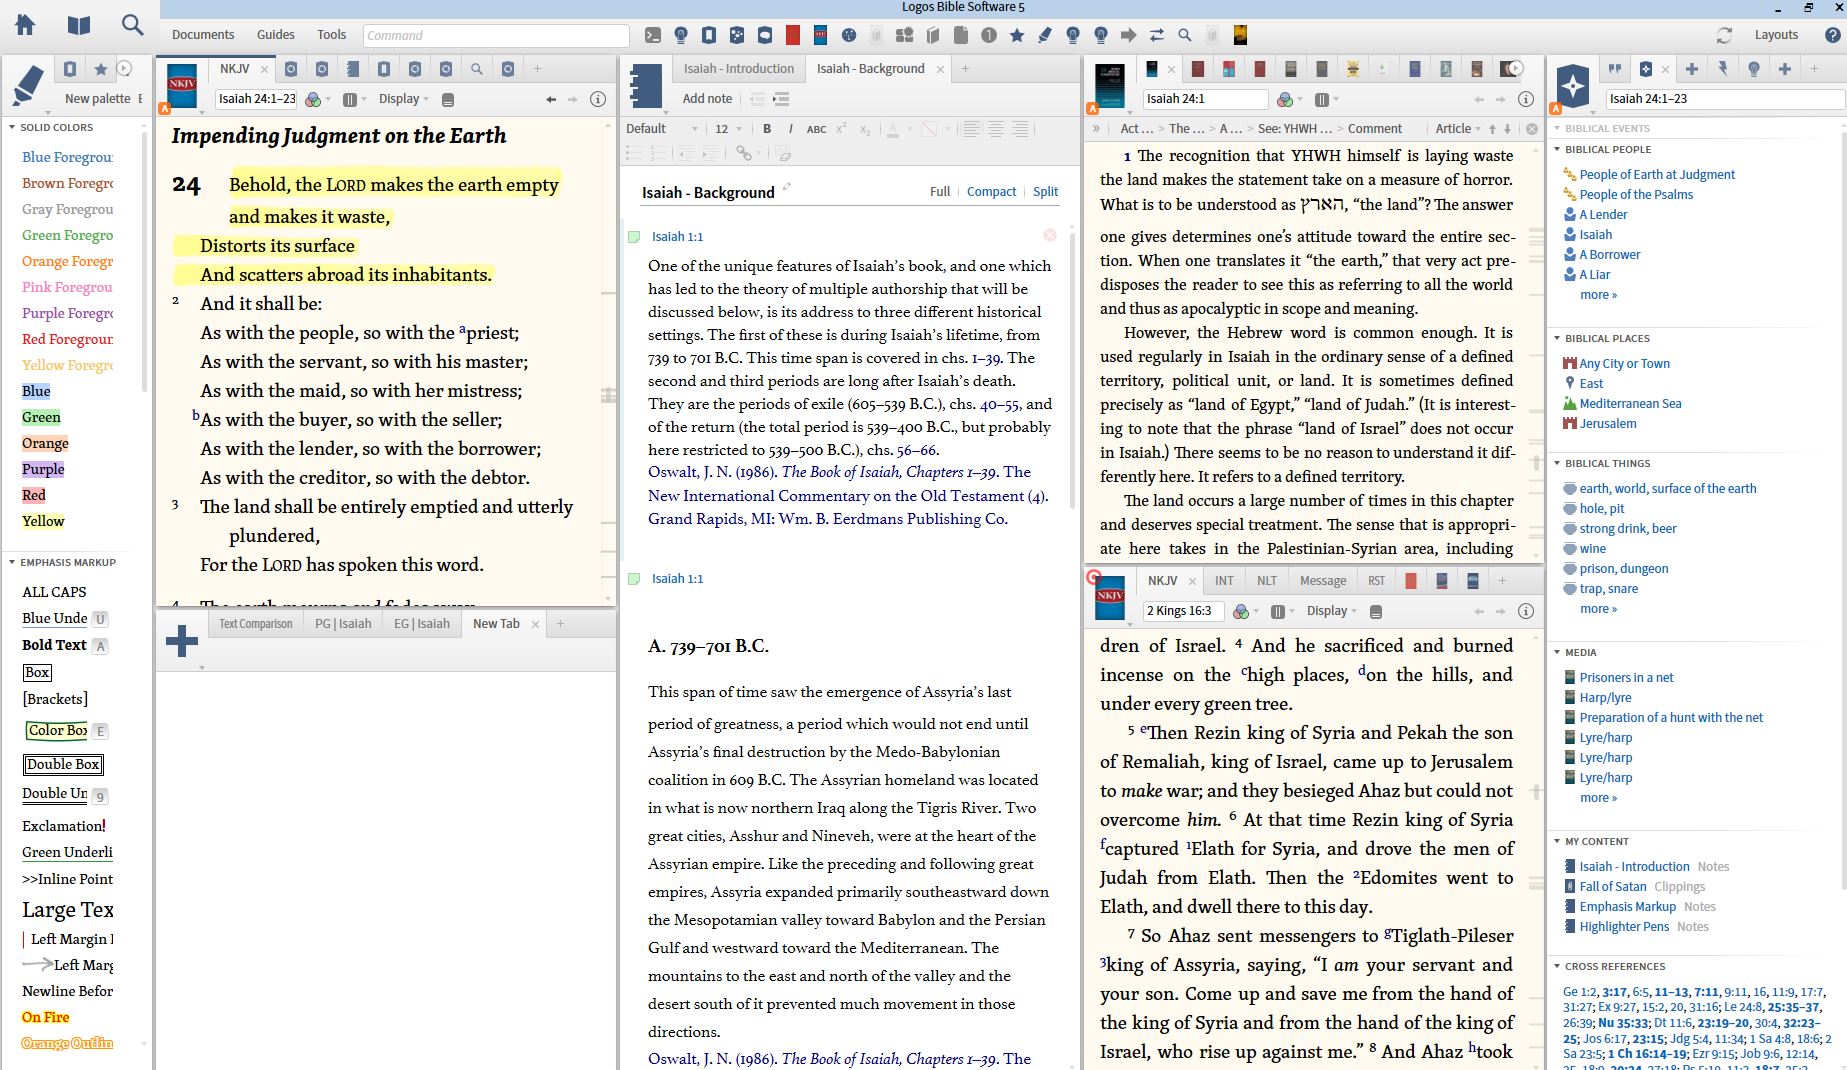Click the highlighter panel icon in left palette
This screenshot has height=1070, width=1847.
click(29, 85)
